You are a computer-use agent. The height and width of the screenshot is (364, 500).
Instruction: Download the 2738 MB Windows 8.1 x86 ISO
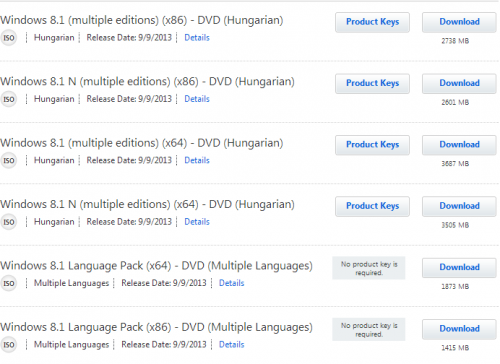click(x=459, y=22)
